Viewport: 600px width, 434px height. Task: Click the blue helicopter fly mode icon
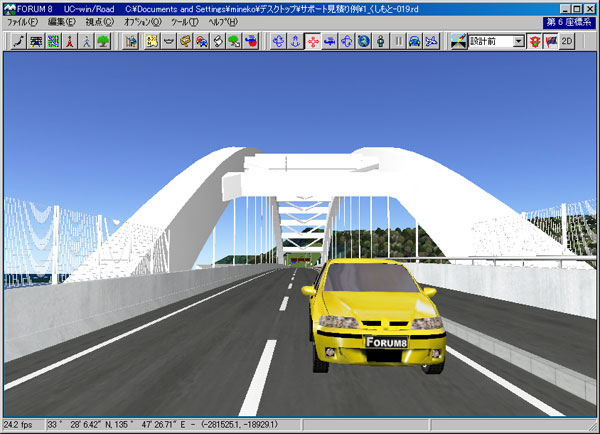coord(329,41)
